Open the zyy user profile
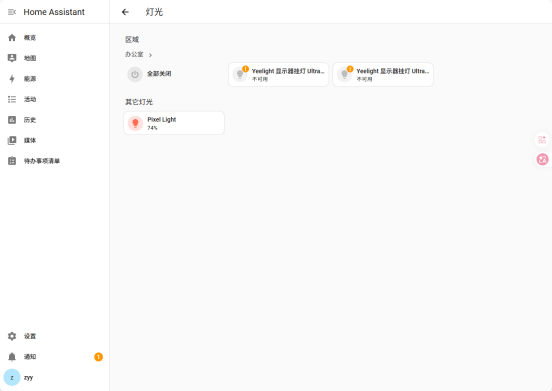Image resolution: width=552 pixels, height=391 pixels. pyautogui.click(x=55, y=377)
